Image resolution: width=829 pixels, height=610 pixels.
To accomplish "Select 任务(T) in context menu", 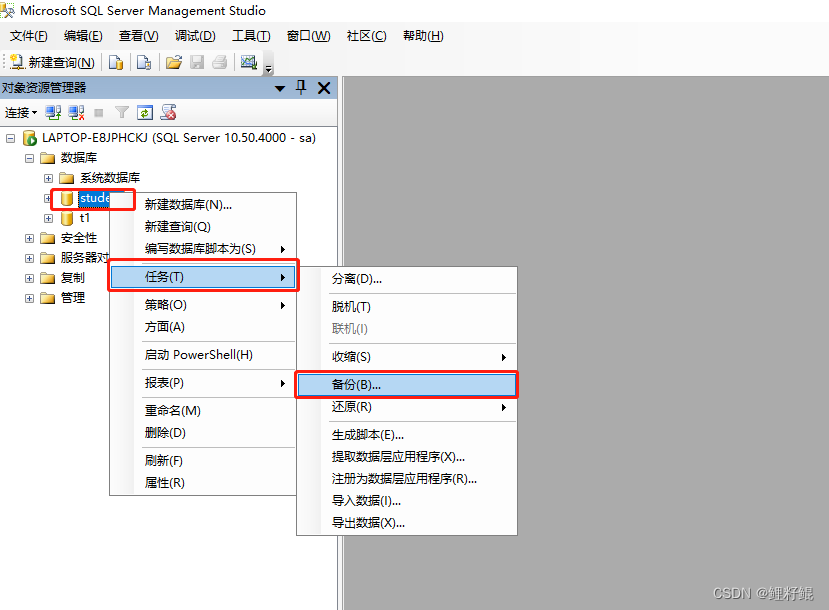I will (203, 277).
